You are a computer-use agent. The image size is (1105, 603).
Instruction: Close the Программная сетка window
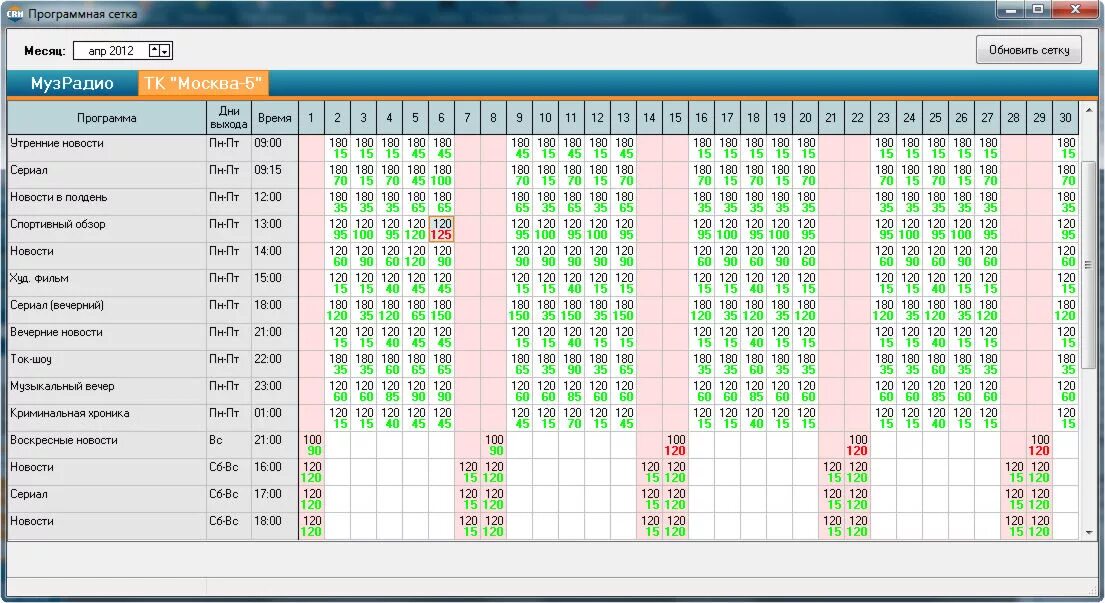coord(1075,10)
